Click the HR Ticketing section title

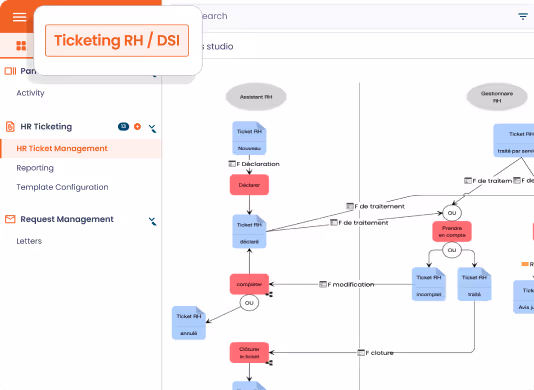tap(46, 126)
